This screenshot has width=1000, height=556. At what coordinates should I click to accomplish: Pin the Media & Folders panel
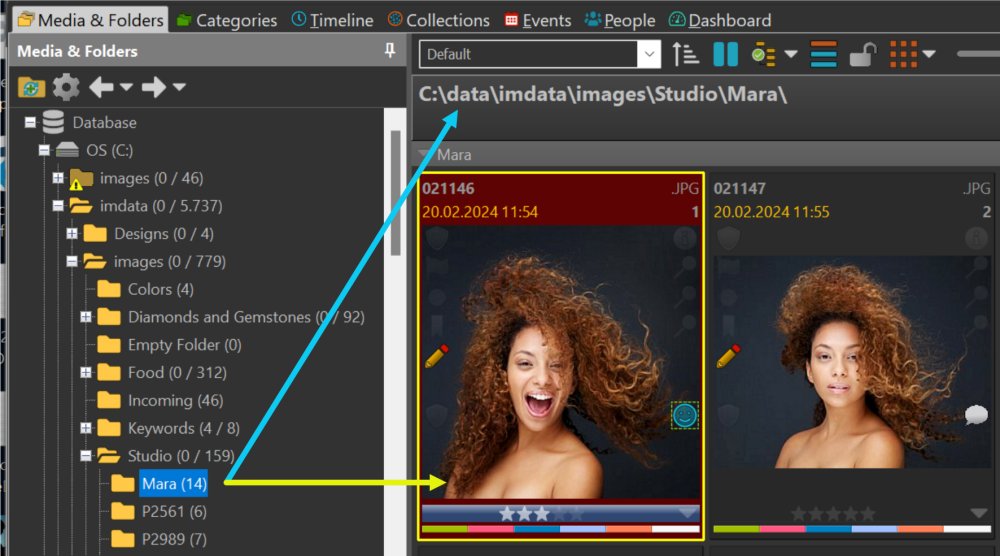click(390, 50)
